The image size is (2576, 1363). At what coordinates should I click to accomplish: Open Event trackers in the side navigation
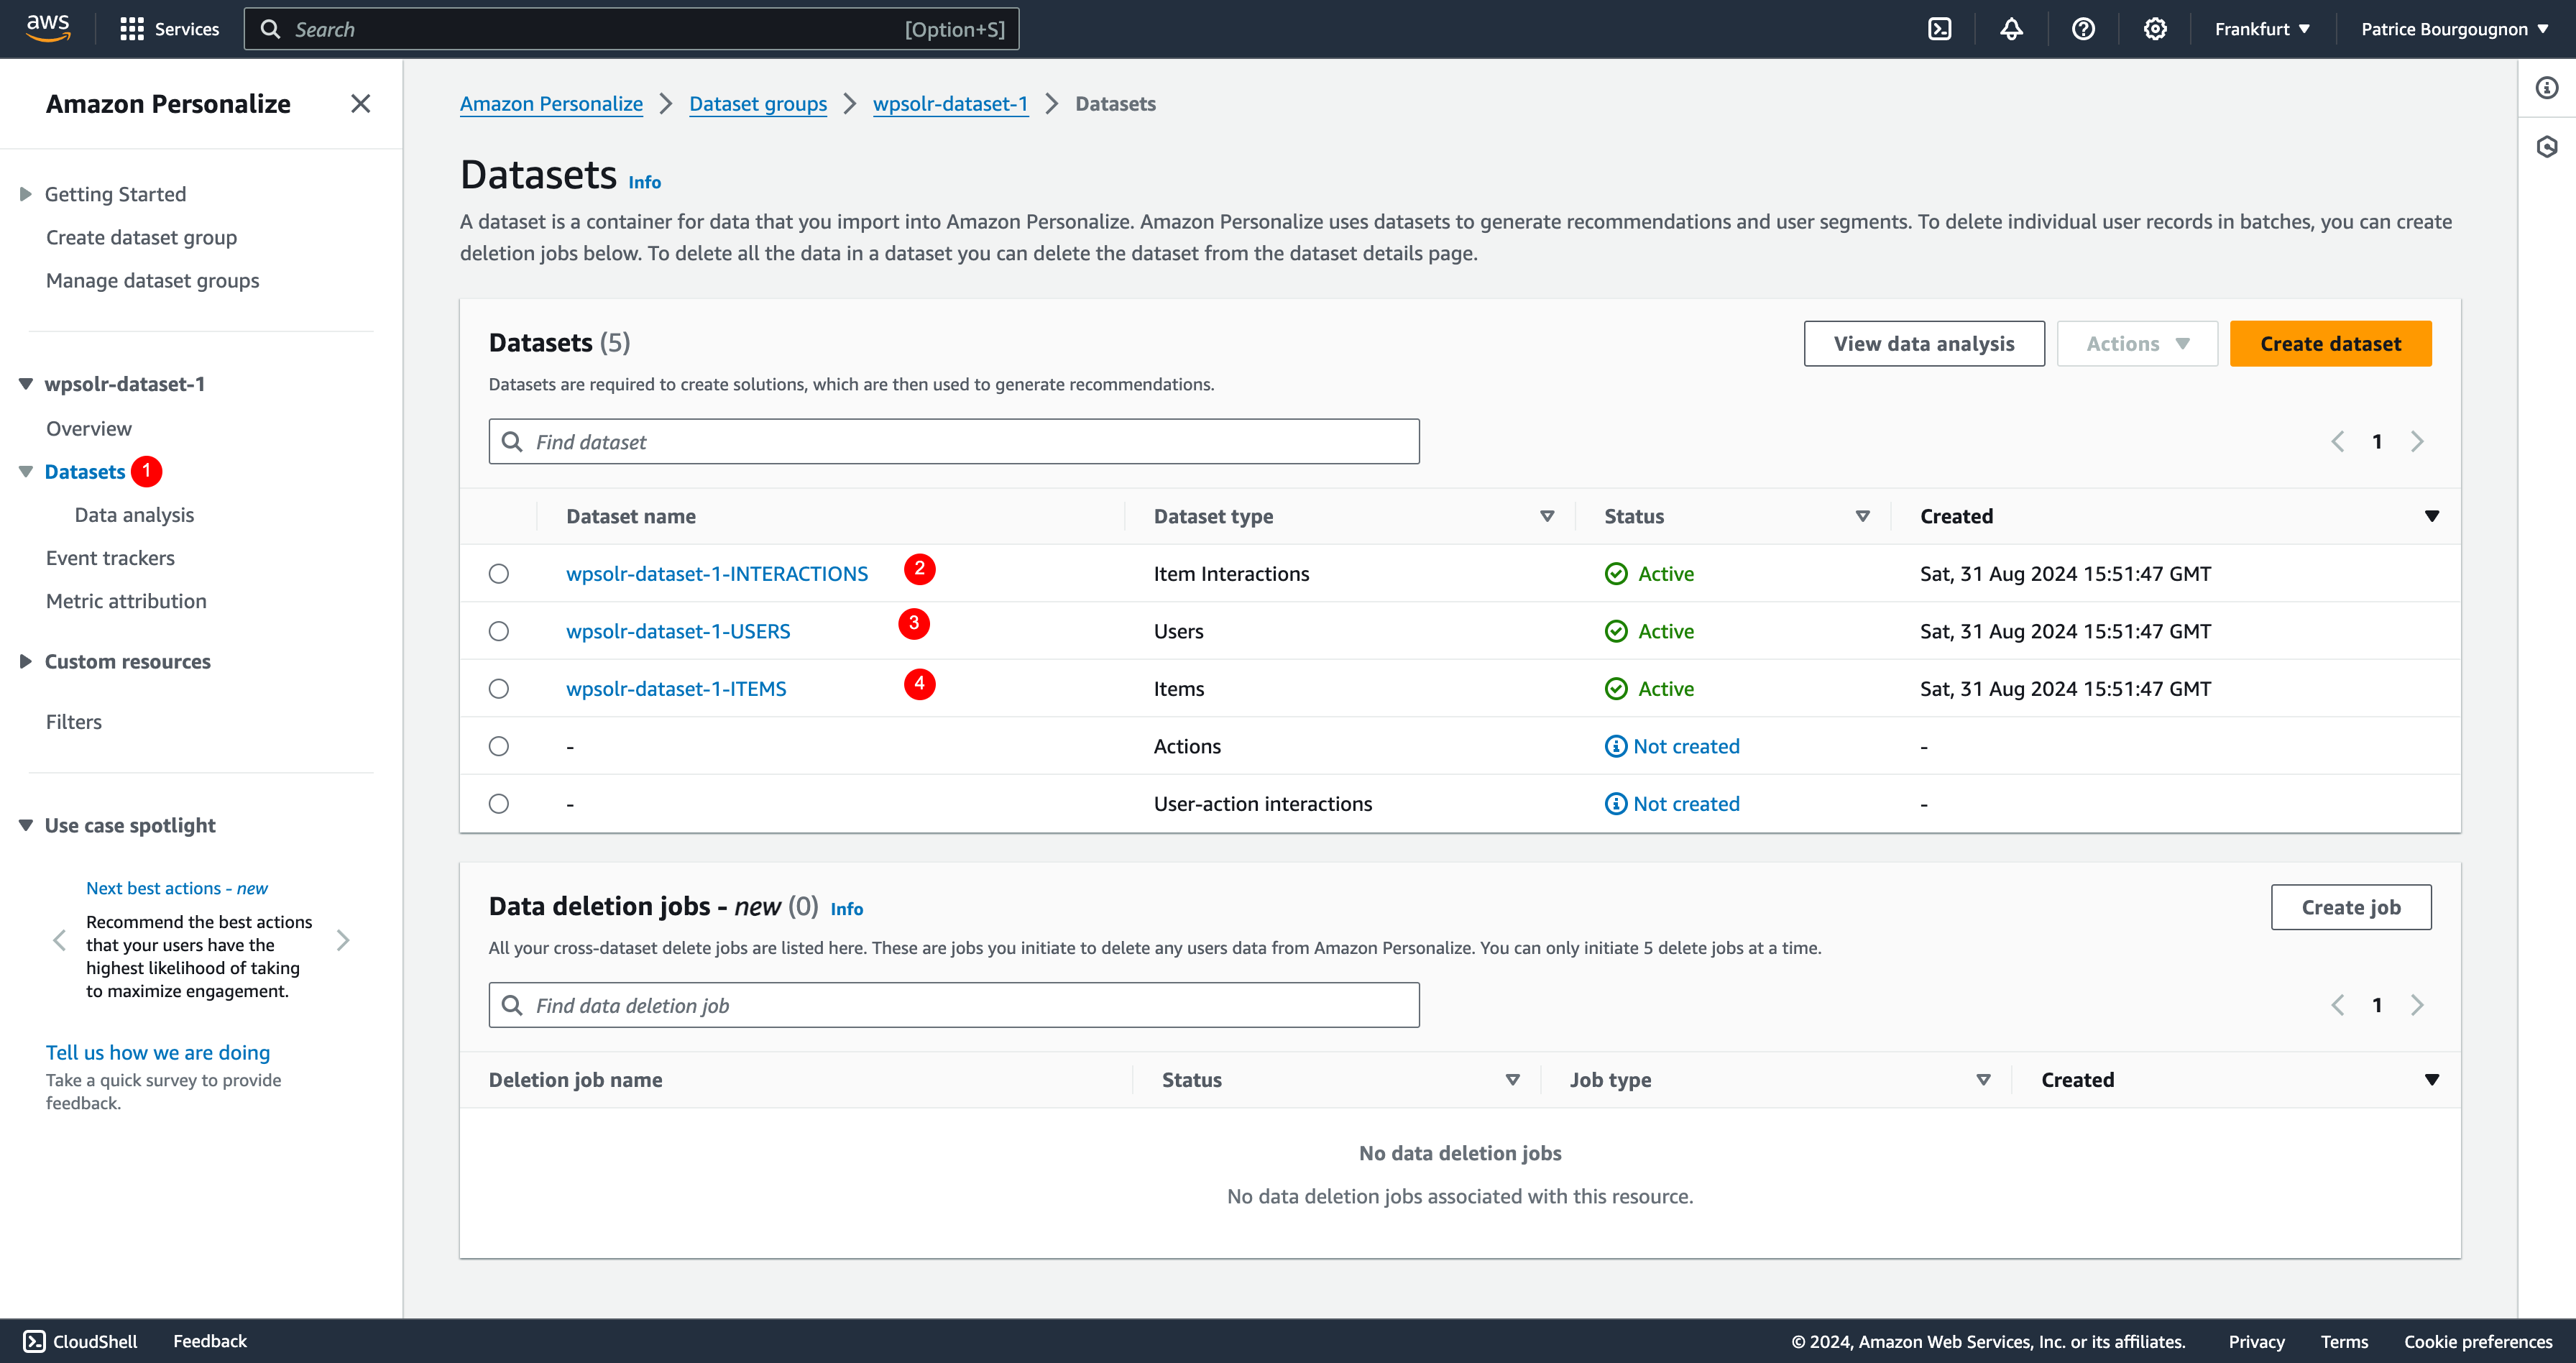(110, 558)
